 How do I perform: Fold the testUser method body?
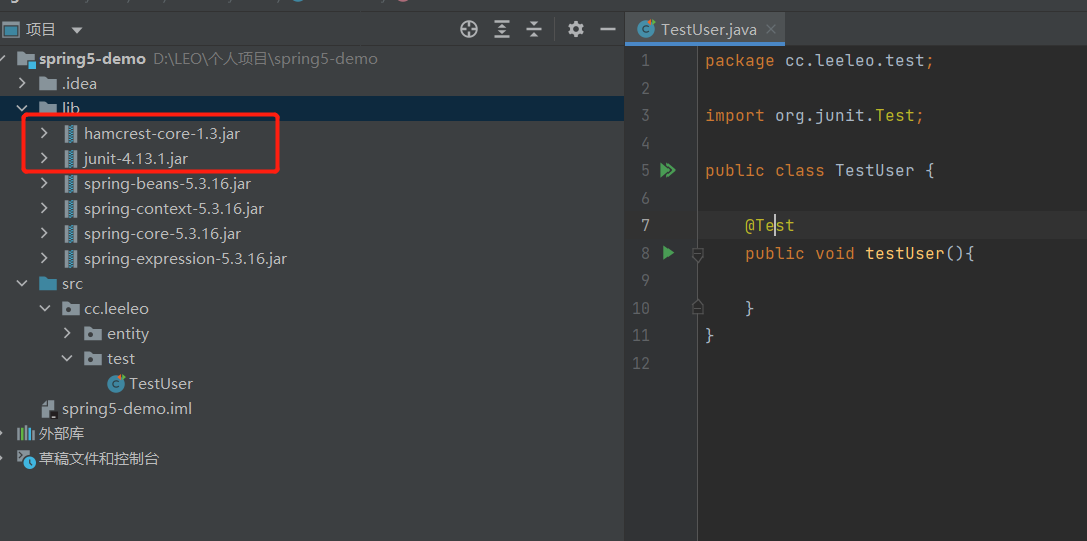pos(698,255)
